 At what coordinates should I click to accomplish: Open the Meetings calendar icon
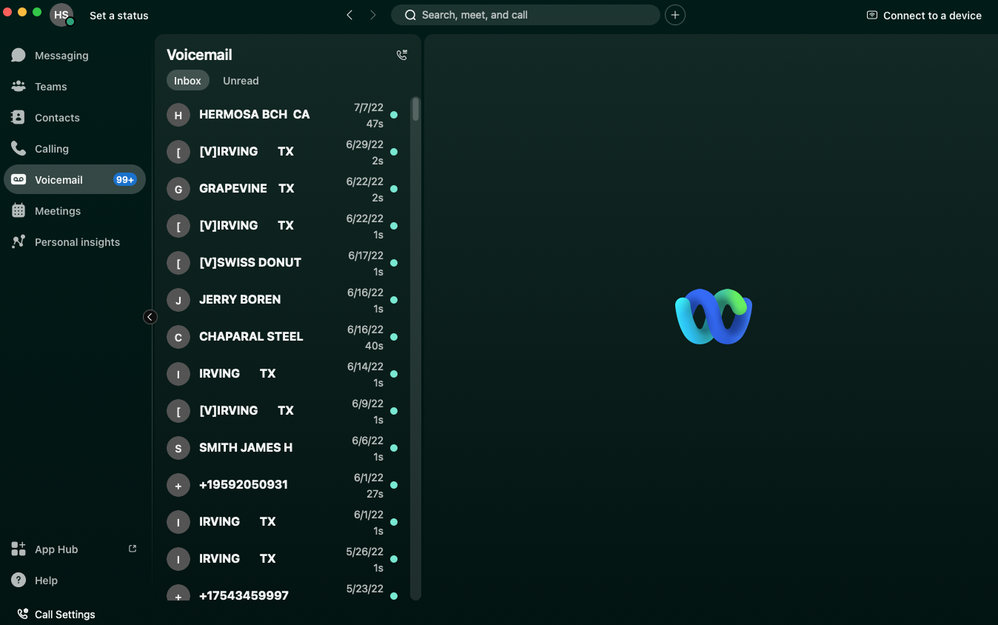(x=18, y=211)
